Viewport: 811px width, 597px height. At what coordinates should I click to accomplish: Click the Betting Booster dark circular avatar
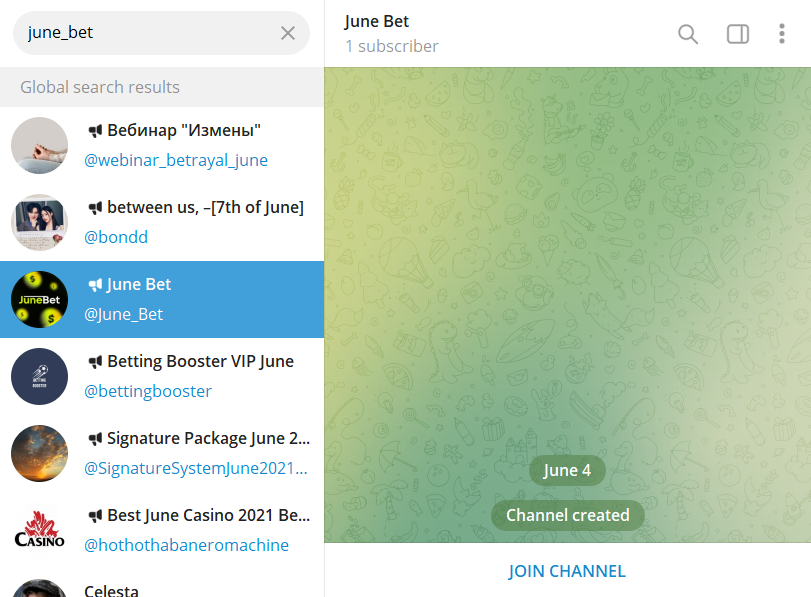point(39,377)
